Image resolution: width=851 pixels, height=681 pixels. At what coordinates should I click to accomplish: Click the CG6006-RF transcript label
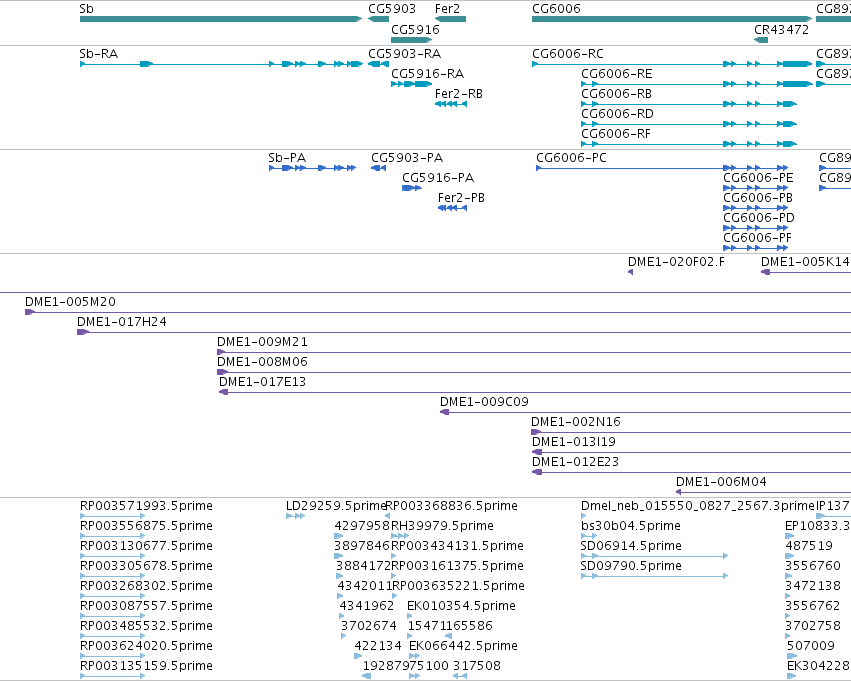click(x=616, y=134)
